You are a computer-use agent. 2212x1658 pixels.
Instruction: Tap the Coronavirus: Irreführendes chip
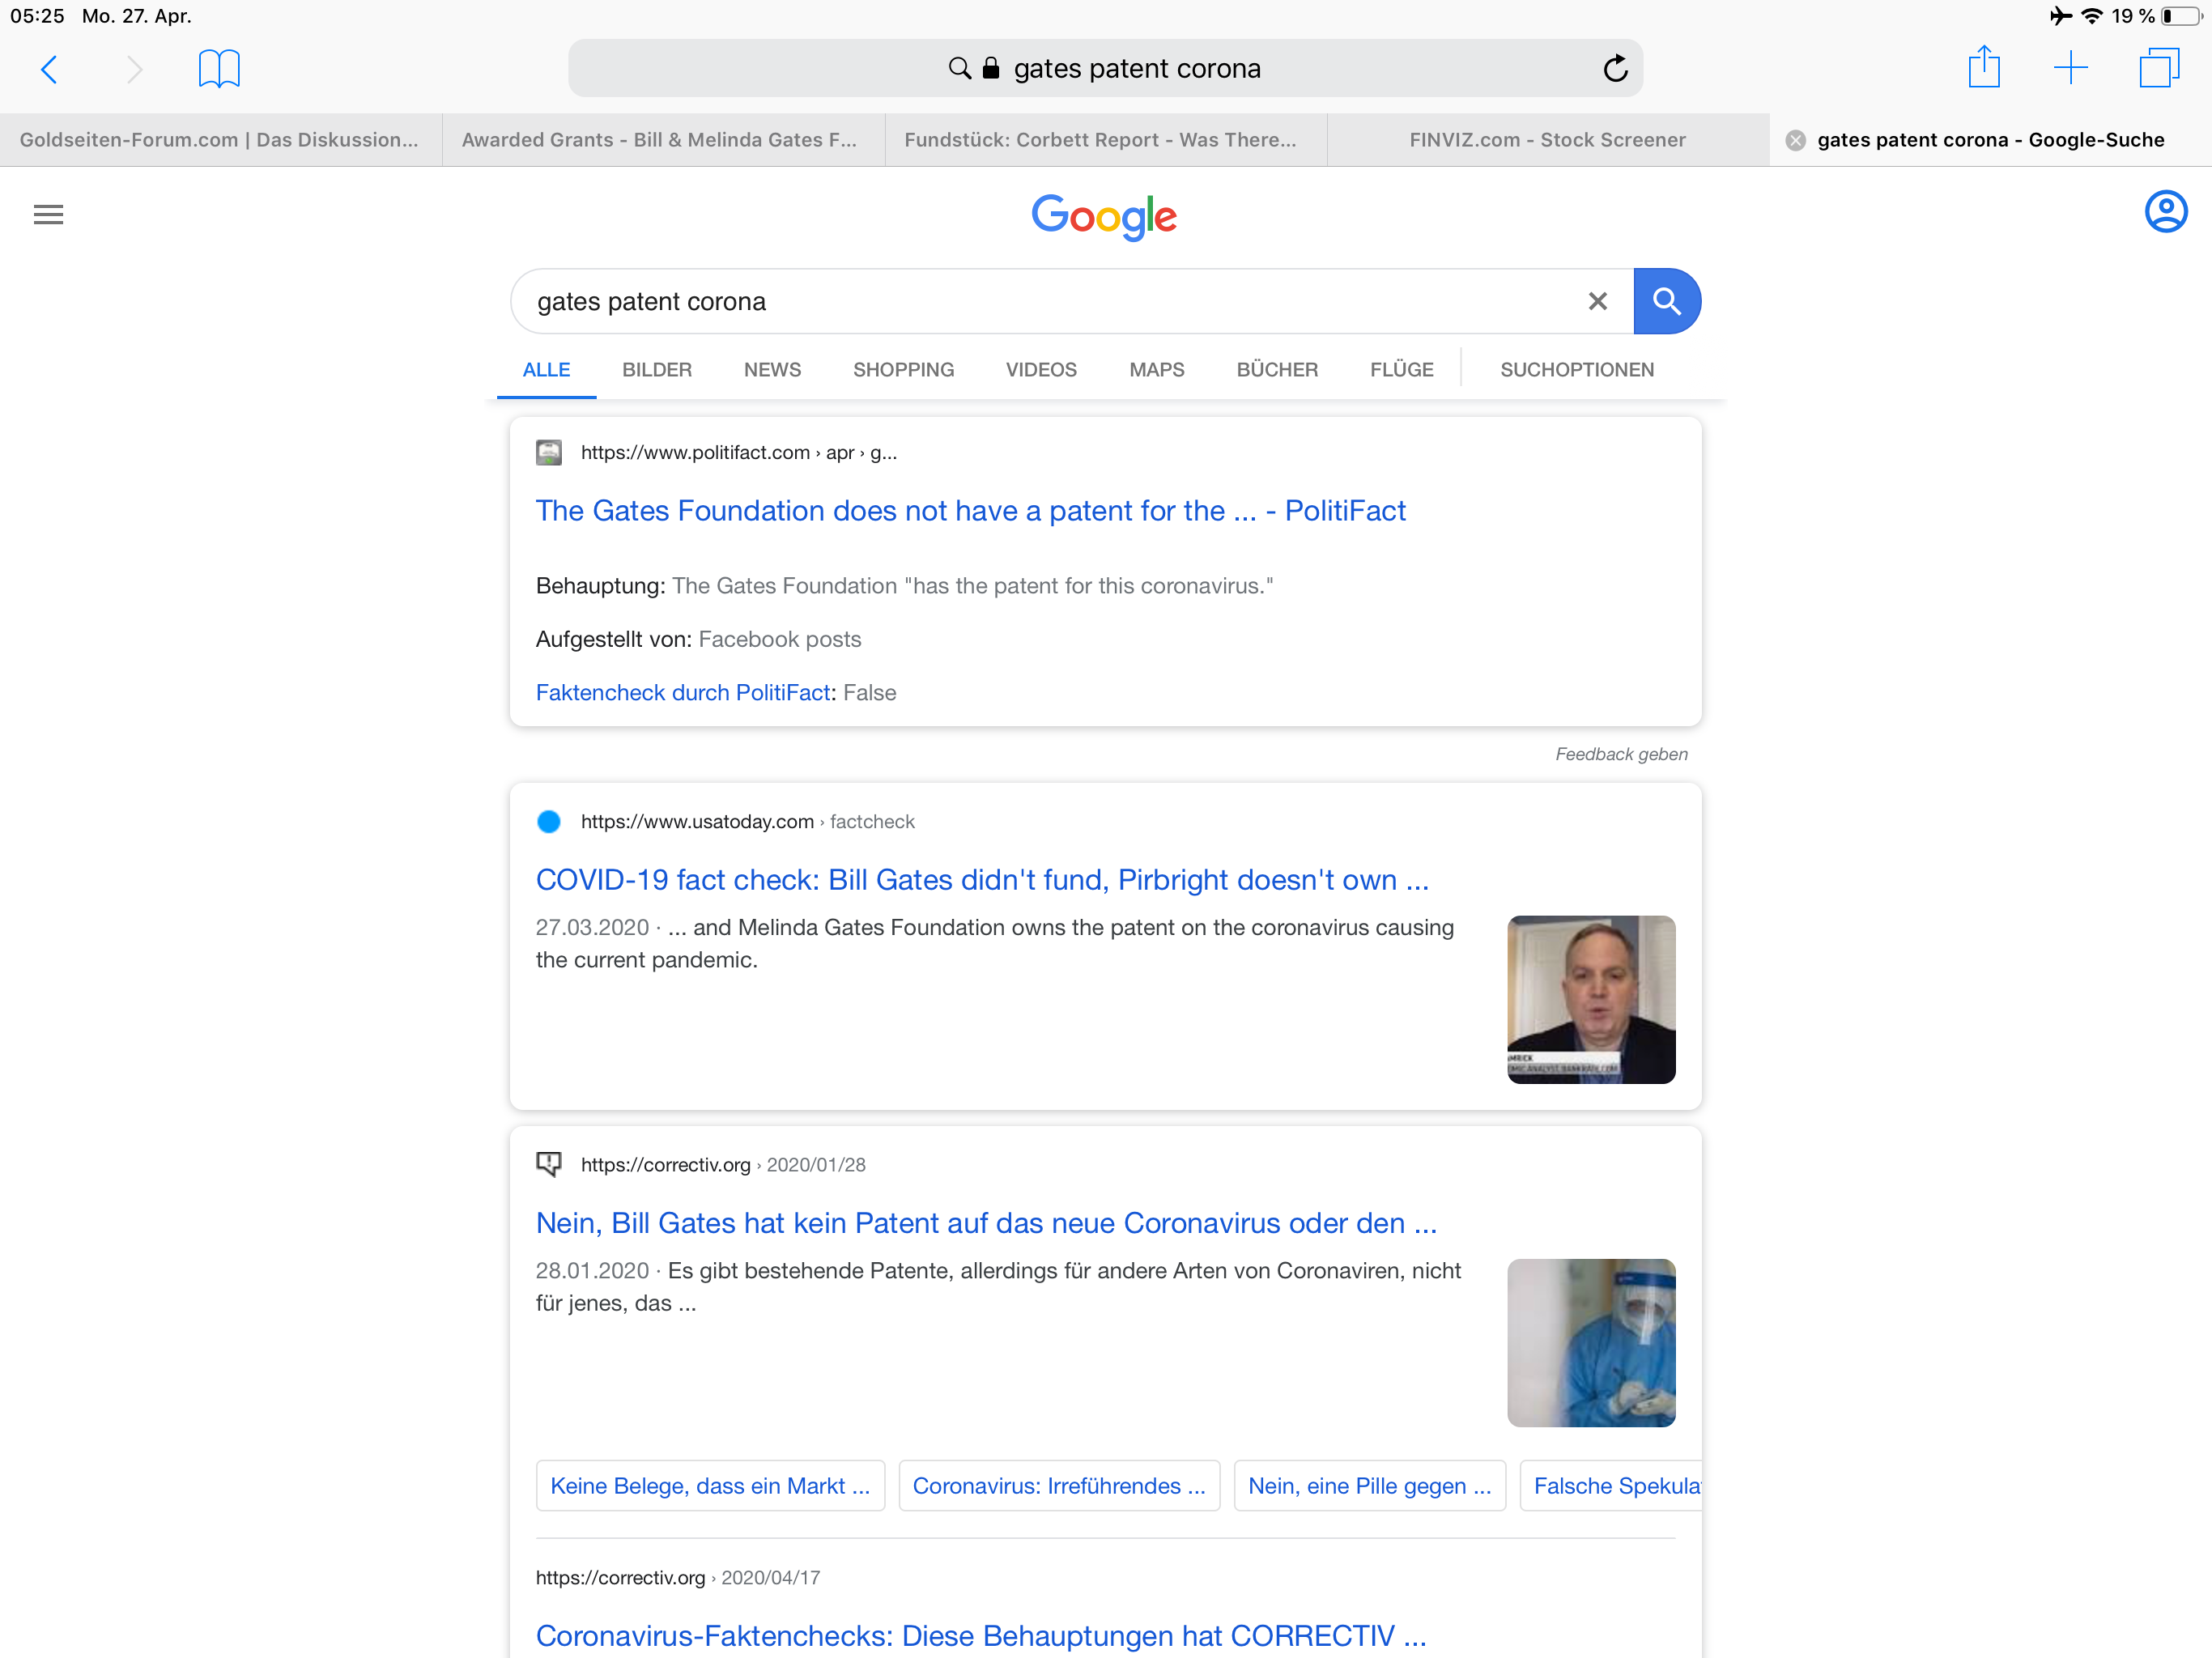pos(1058,1486)
